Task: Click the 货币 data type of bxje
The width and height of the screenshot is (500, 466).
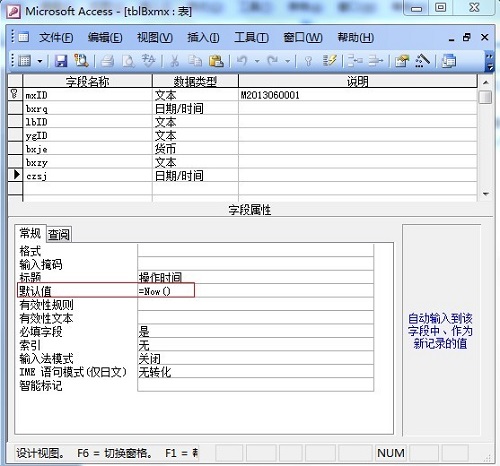Action: click(195, 149)
